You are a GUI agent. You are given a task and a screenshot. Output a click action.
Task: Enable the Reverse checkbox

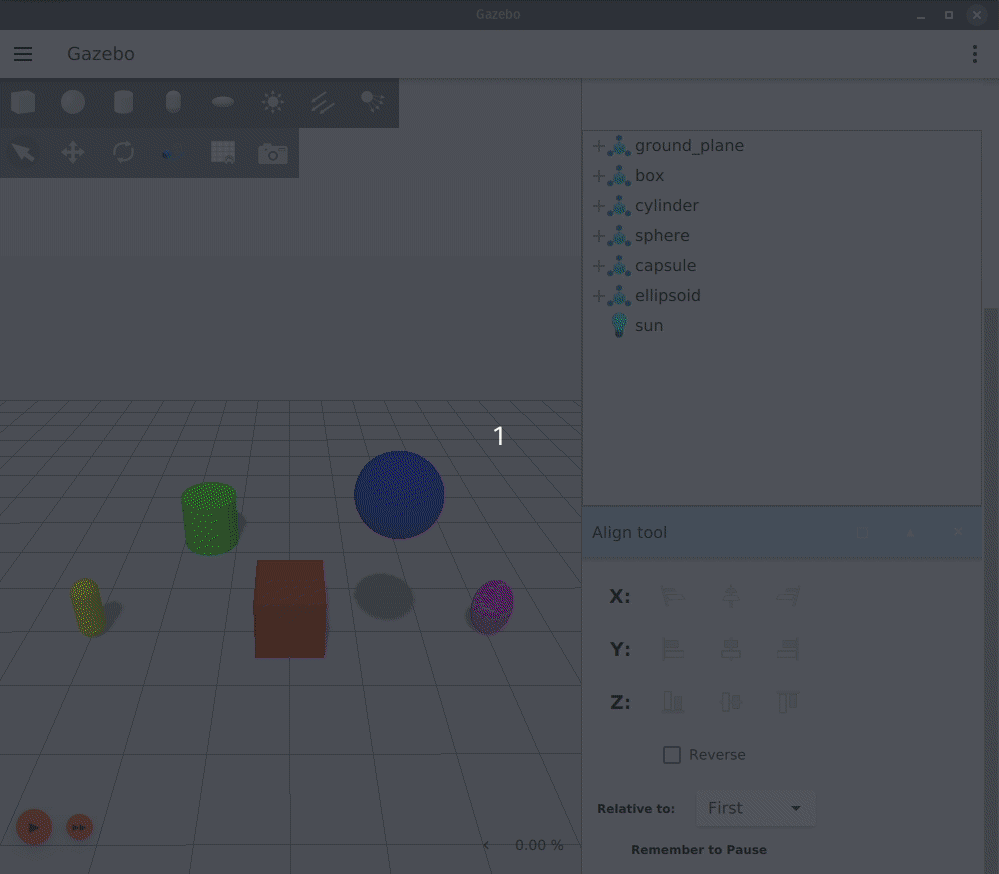[672, 755]
